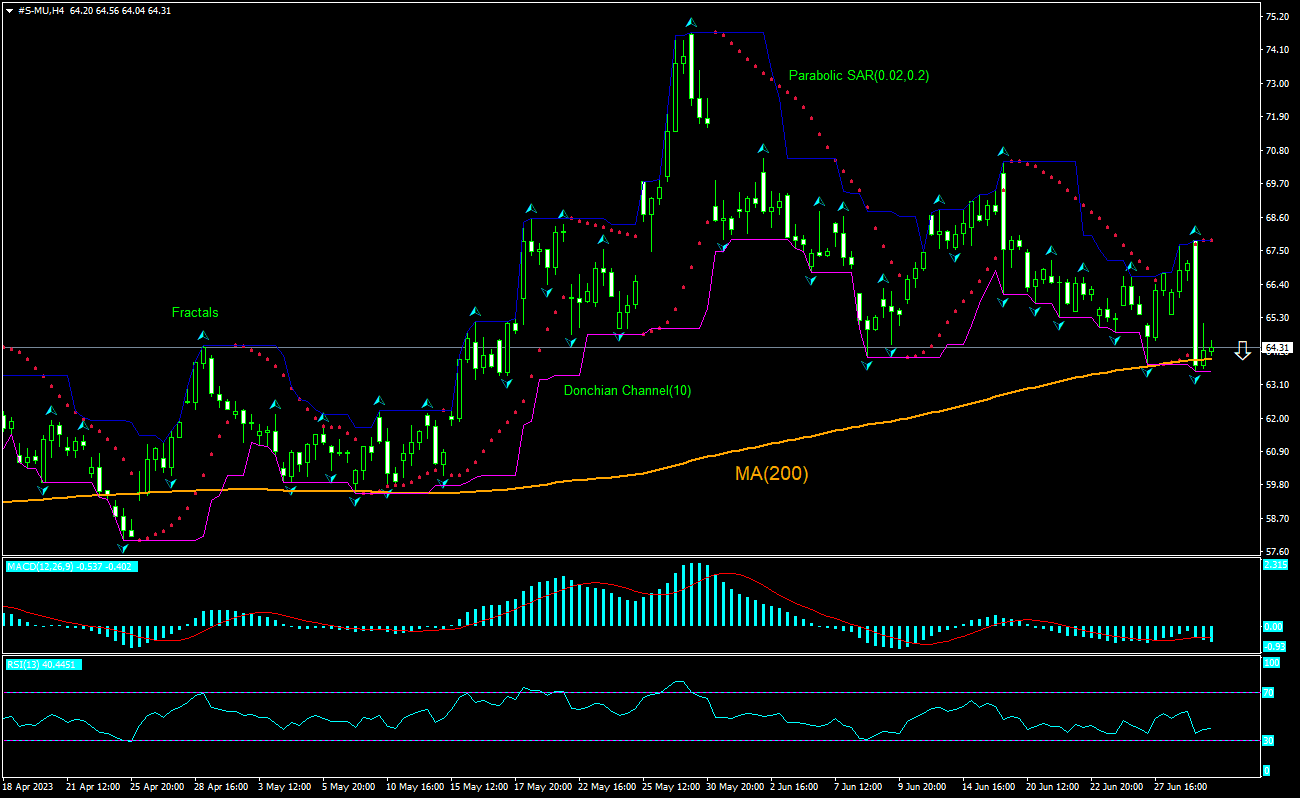Click the 27 Jun 16:00 time axis label
Viewport: 1300px width, 798px height.
1181,787
